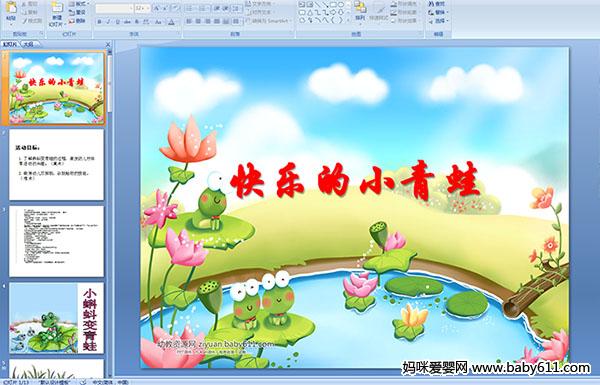Click the Reset slide button

click(78, 12)
